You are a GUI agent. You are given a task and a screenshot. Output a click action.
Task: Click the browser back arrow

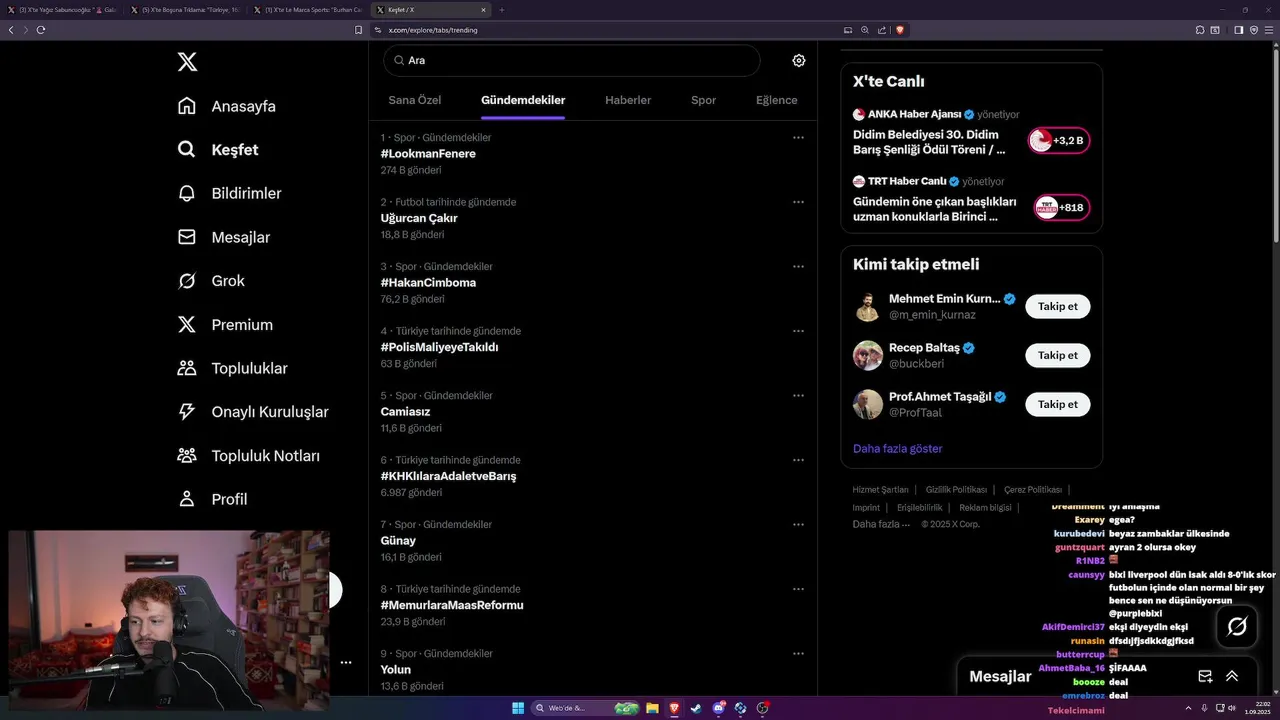click(11, 30)
